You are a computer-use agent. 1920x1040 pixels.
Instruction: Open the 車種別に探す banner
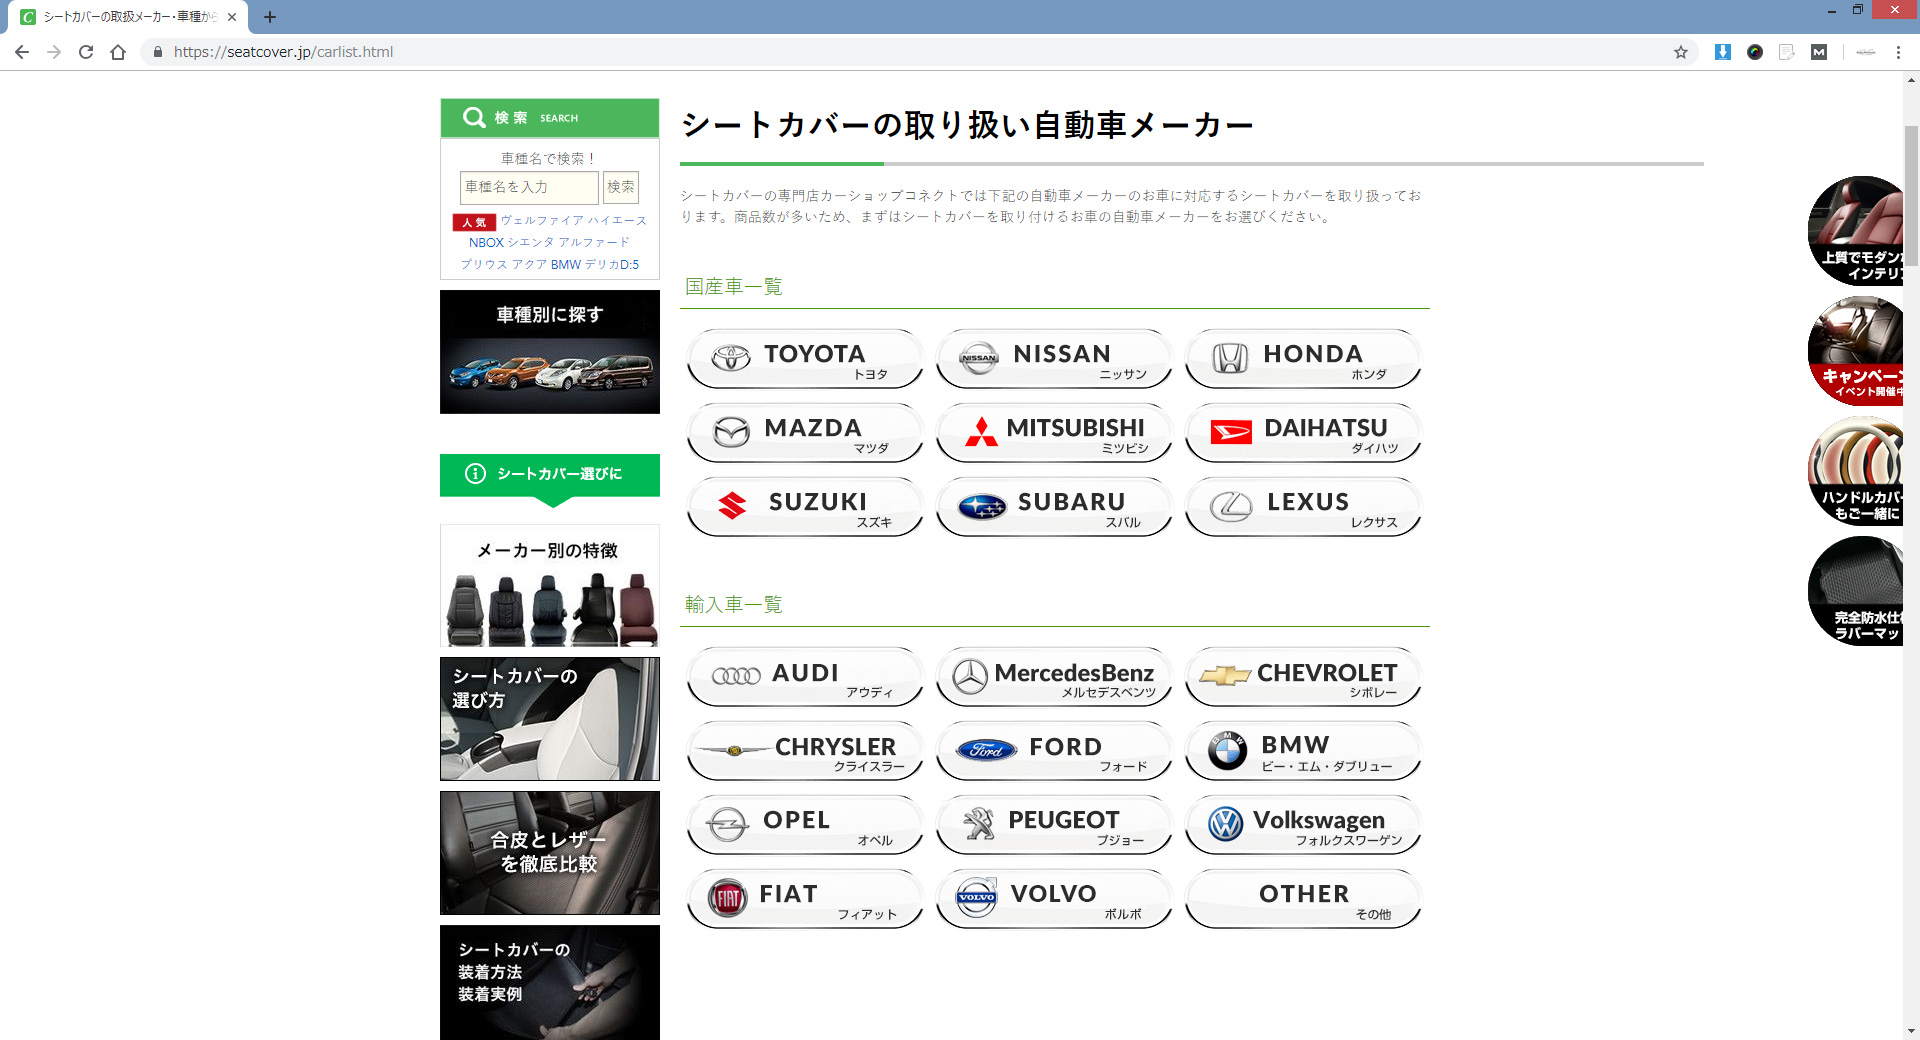coord(550,352)
